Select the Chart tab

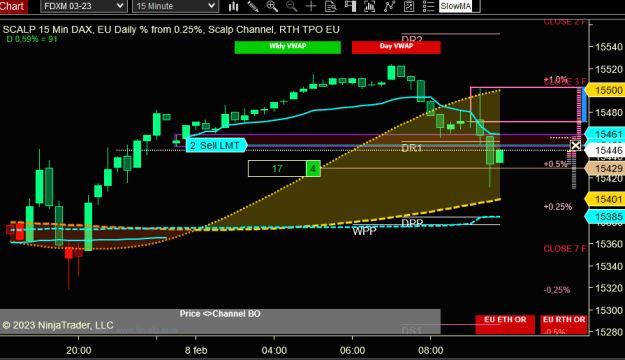[x=13, y=6]
